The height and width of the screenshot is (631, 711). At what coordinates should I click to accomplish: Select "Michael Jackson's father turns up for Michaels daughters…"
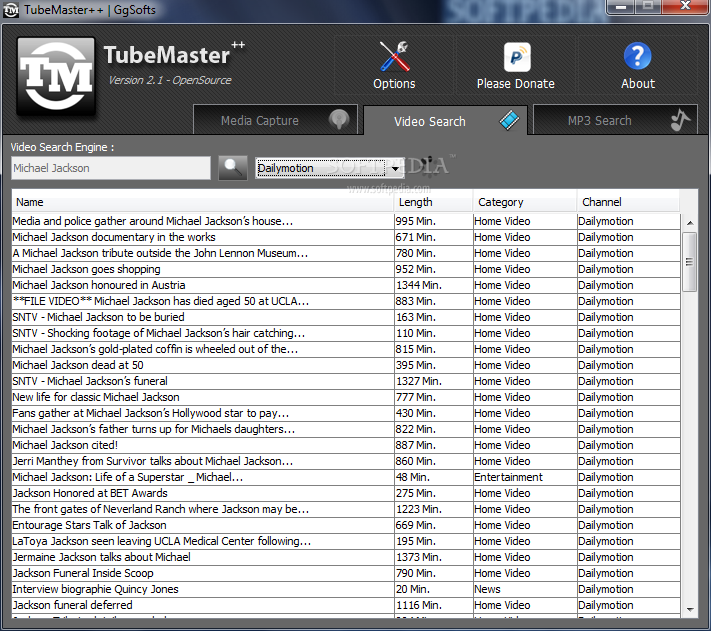(346, 429)
